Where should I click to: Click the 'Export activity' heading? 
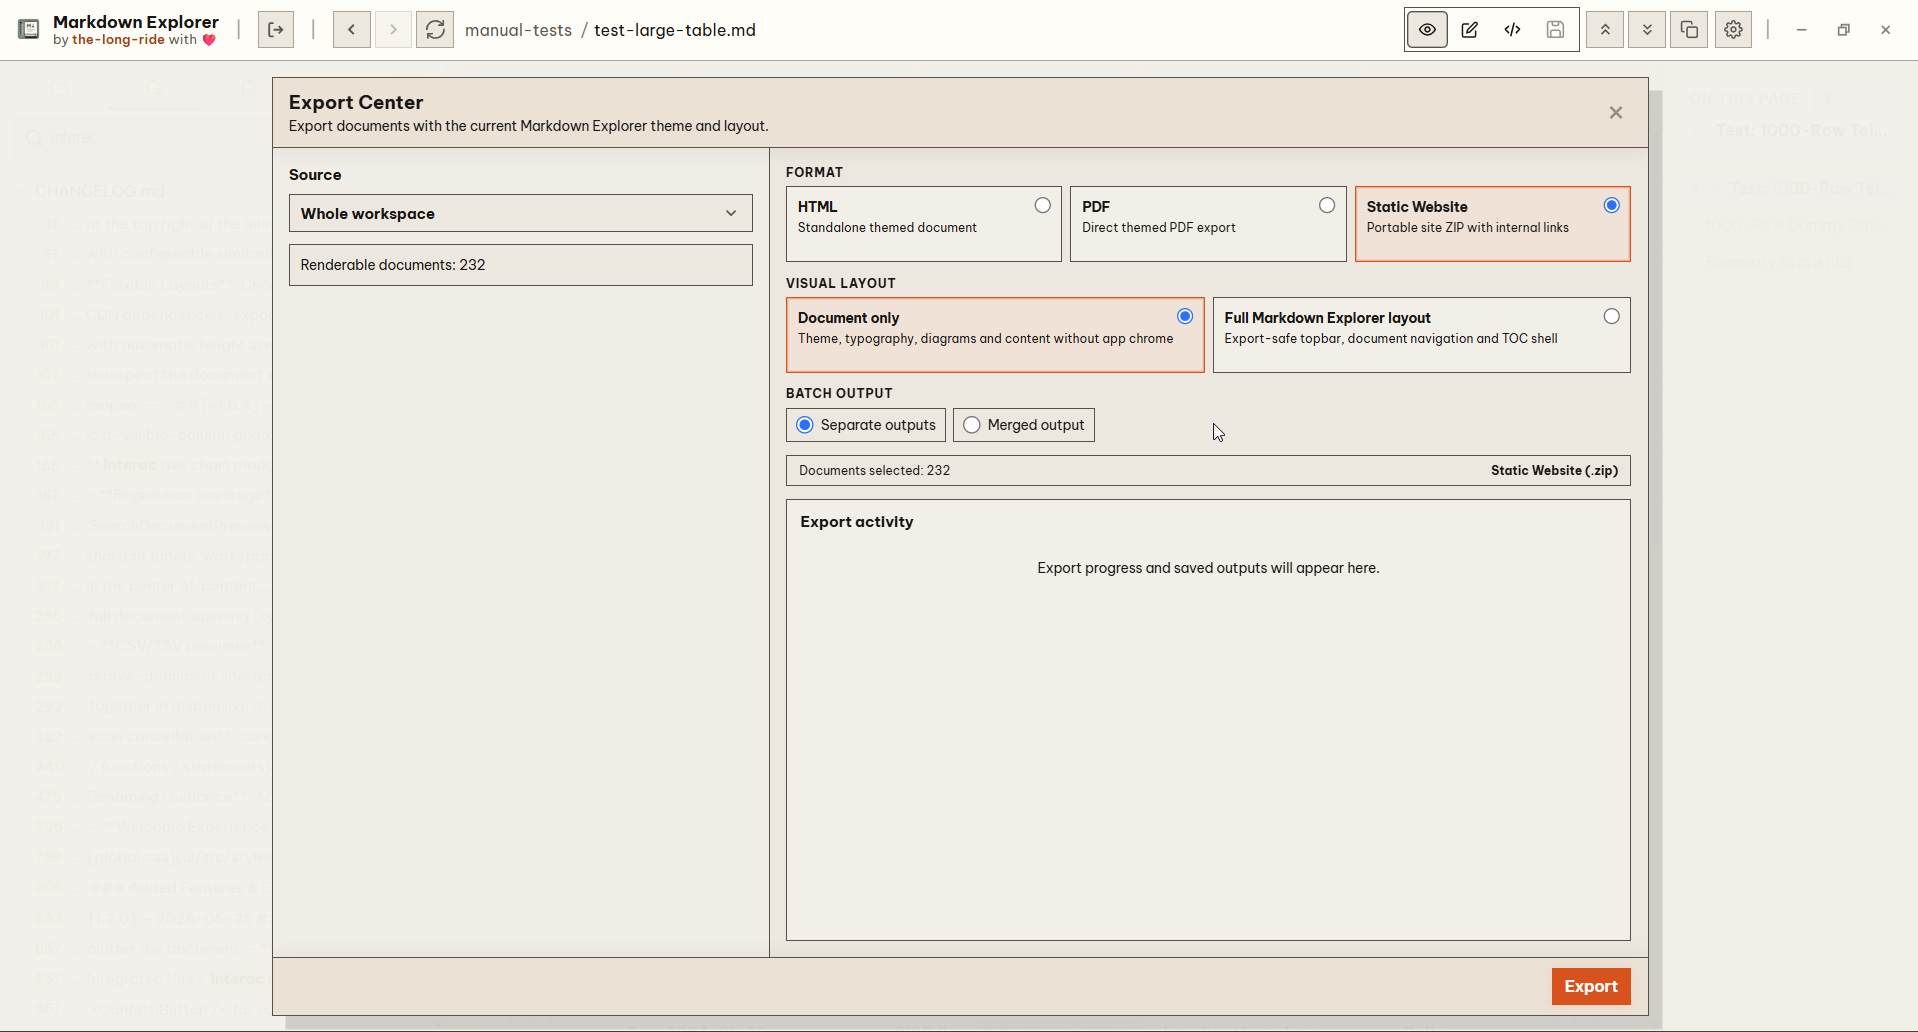point(857,522)
